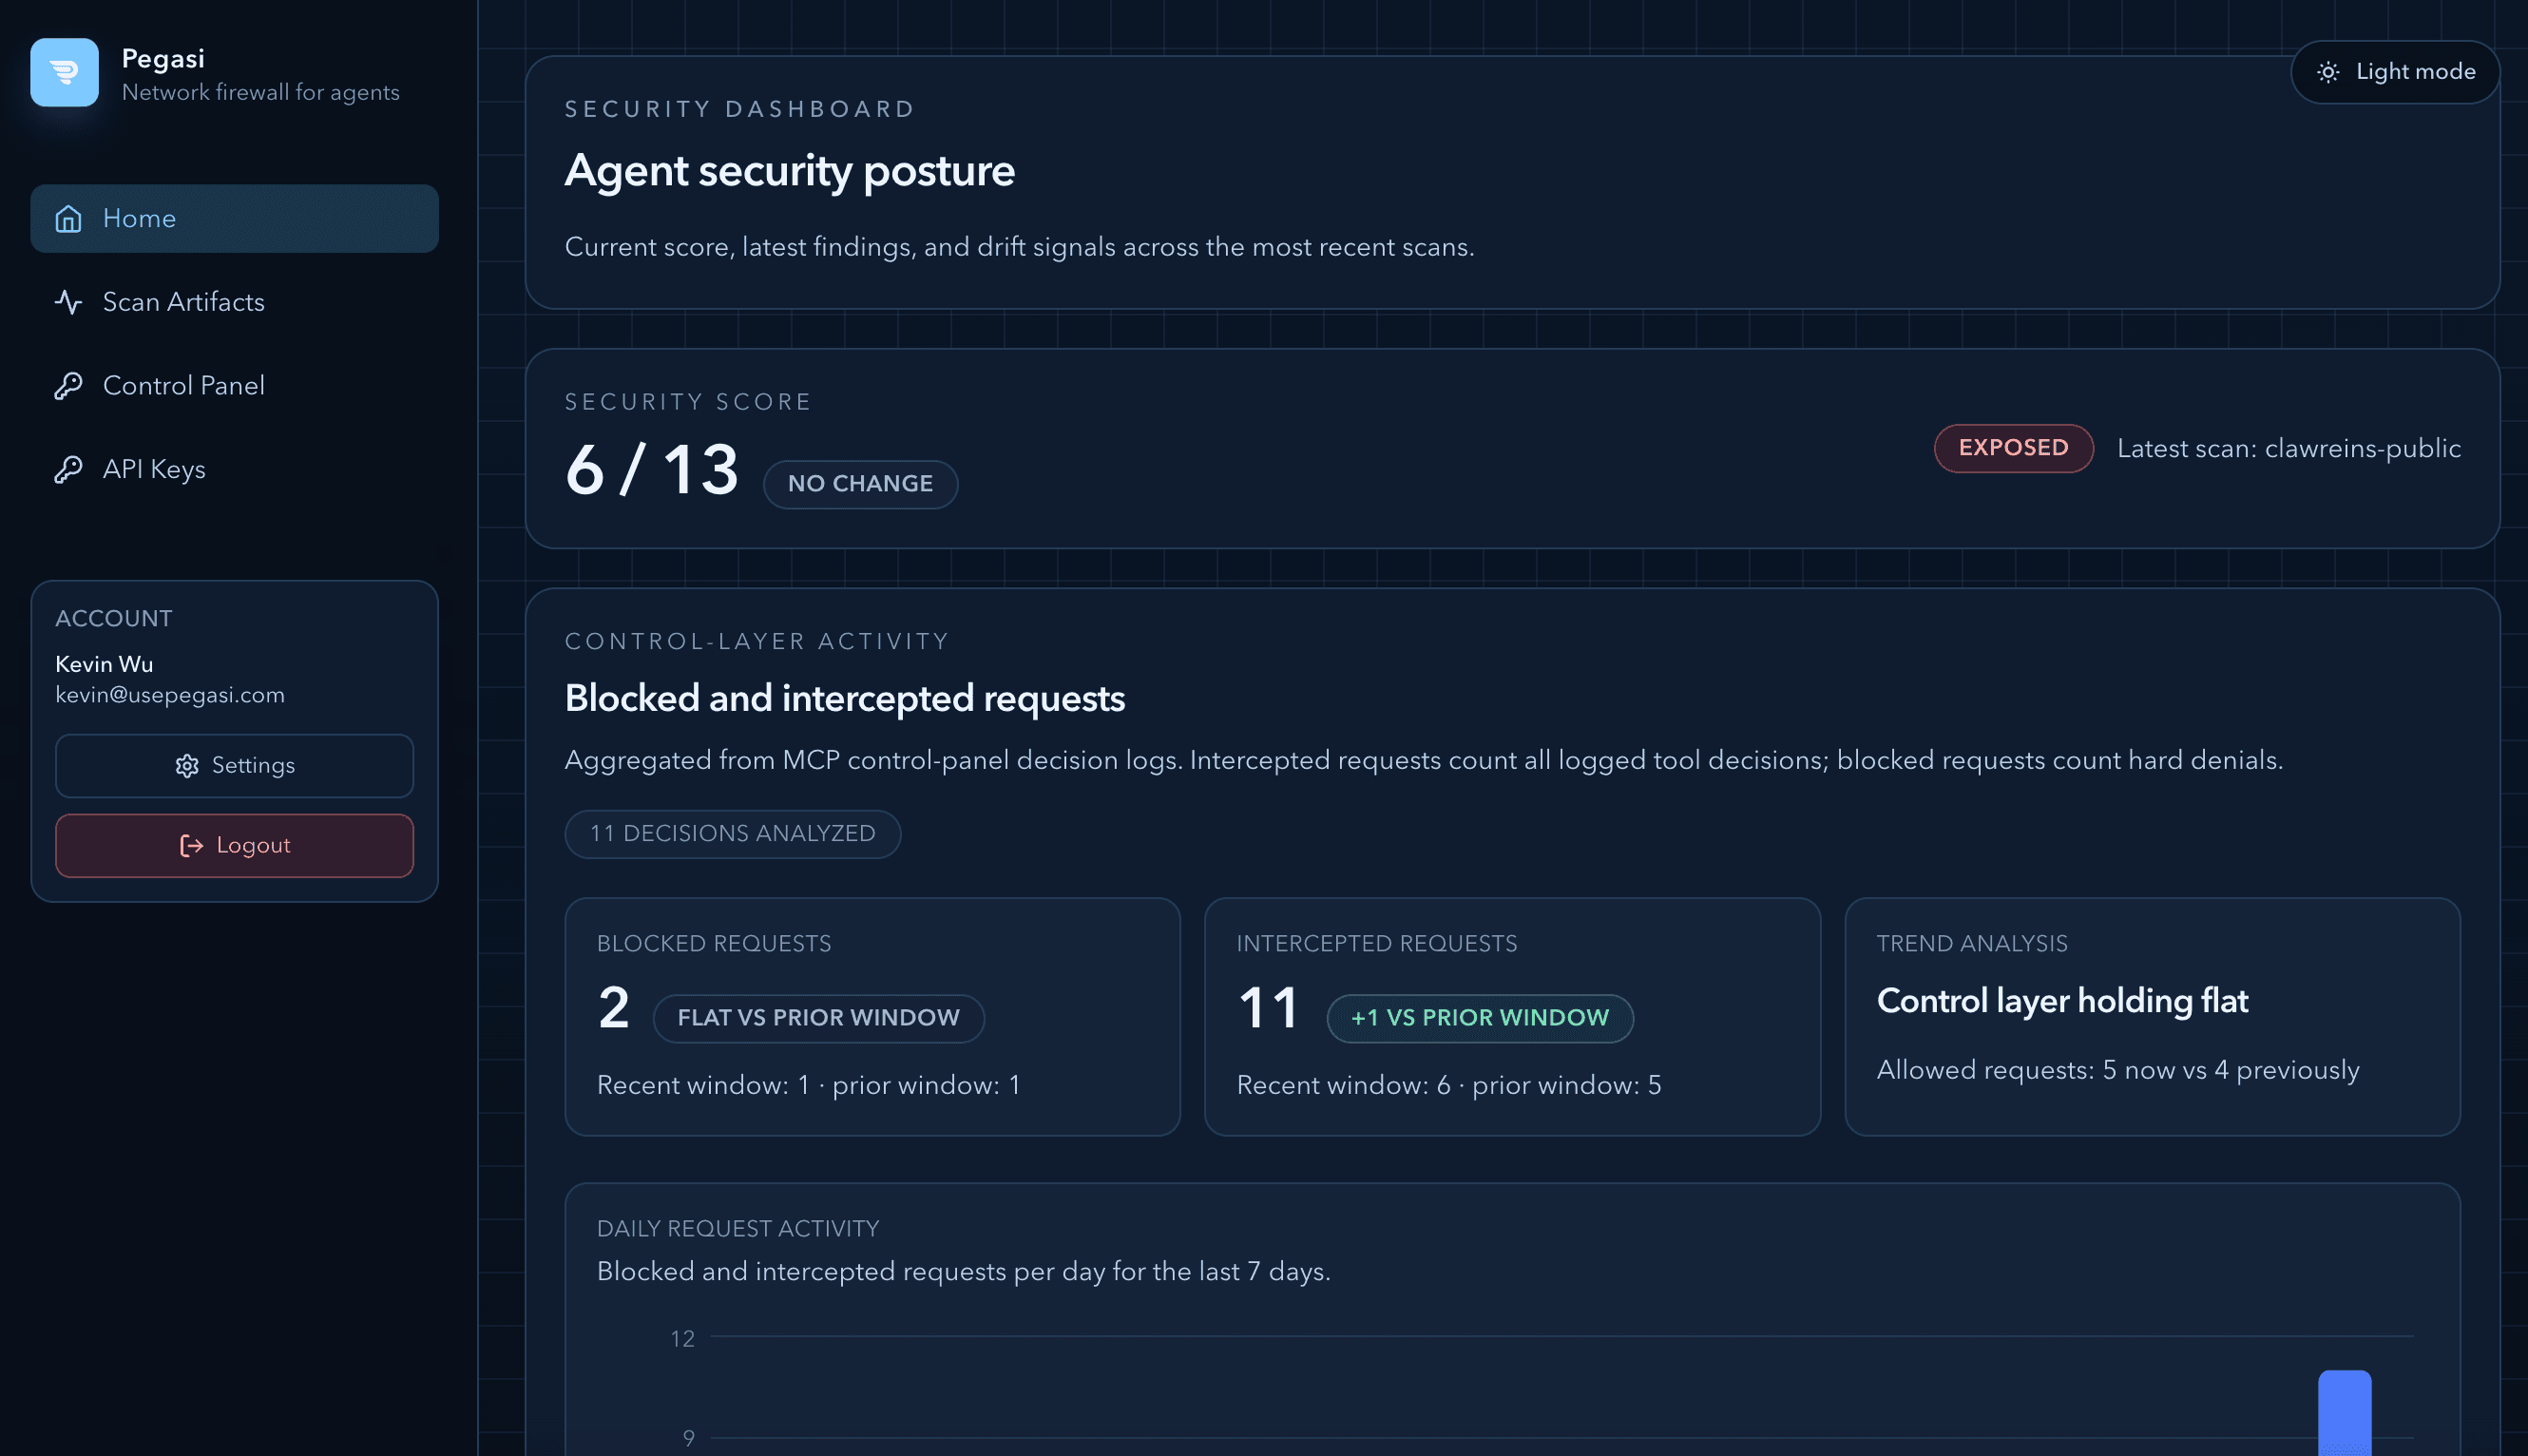The width and height of the screenshot is (2528, 1456).
Task: Expand the 11 DECISIONS ANALYZED chip
Action: [732, 833]
